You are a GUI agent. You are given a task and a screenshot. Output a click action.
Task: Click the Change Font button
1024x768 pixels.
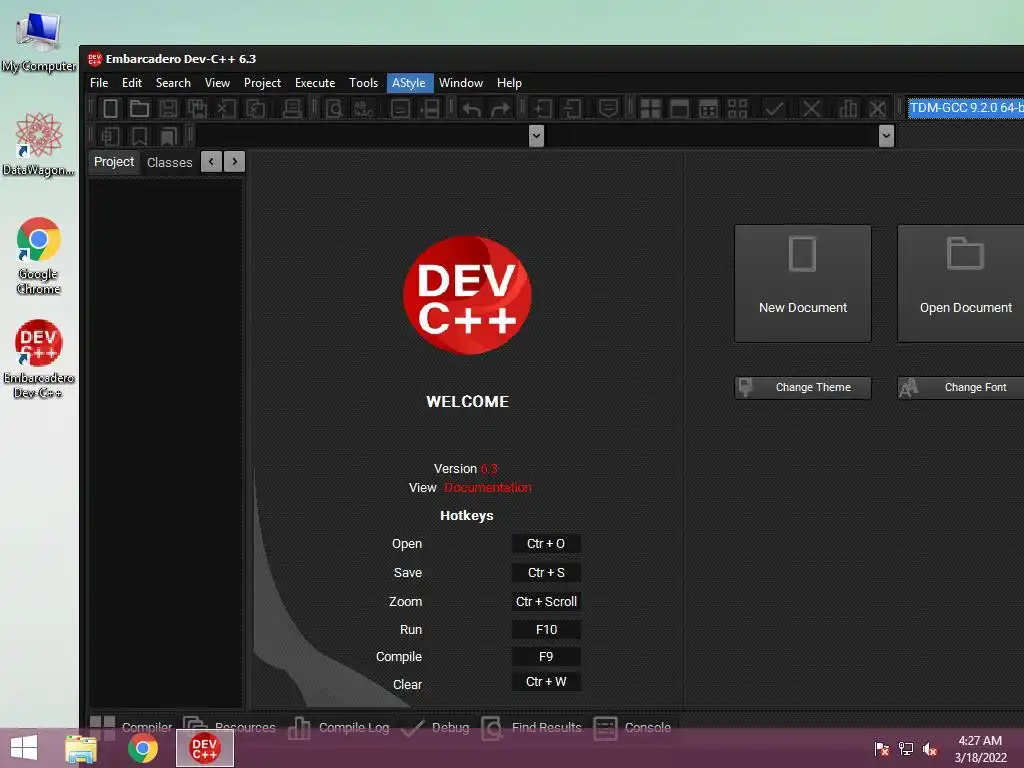click(961, 387)
